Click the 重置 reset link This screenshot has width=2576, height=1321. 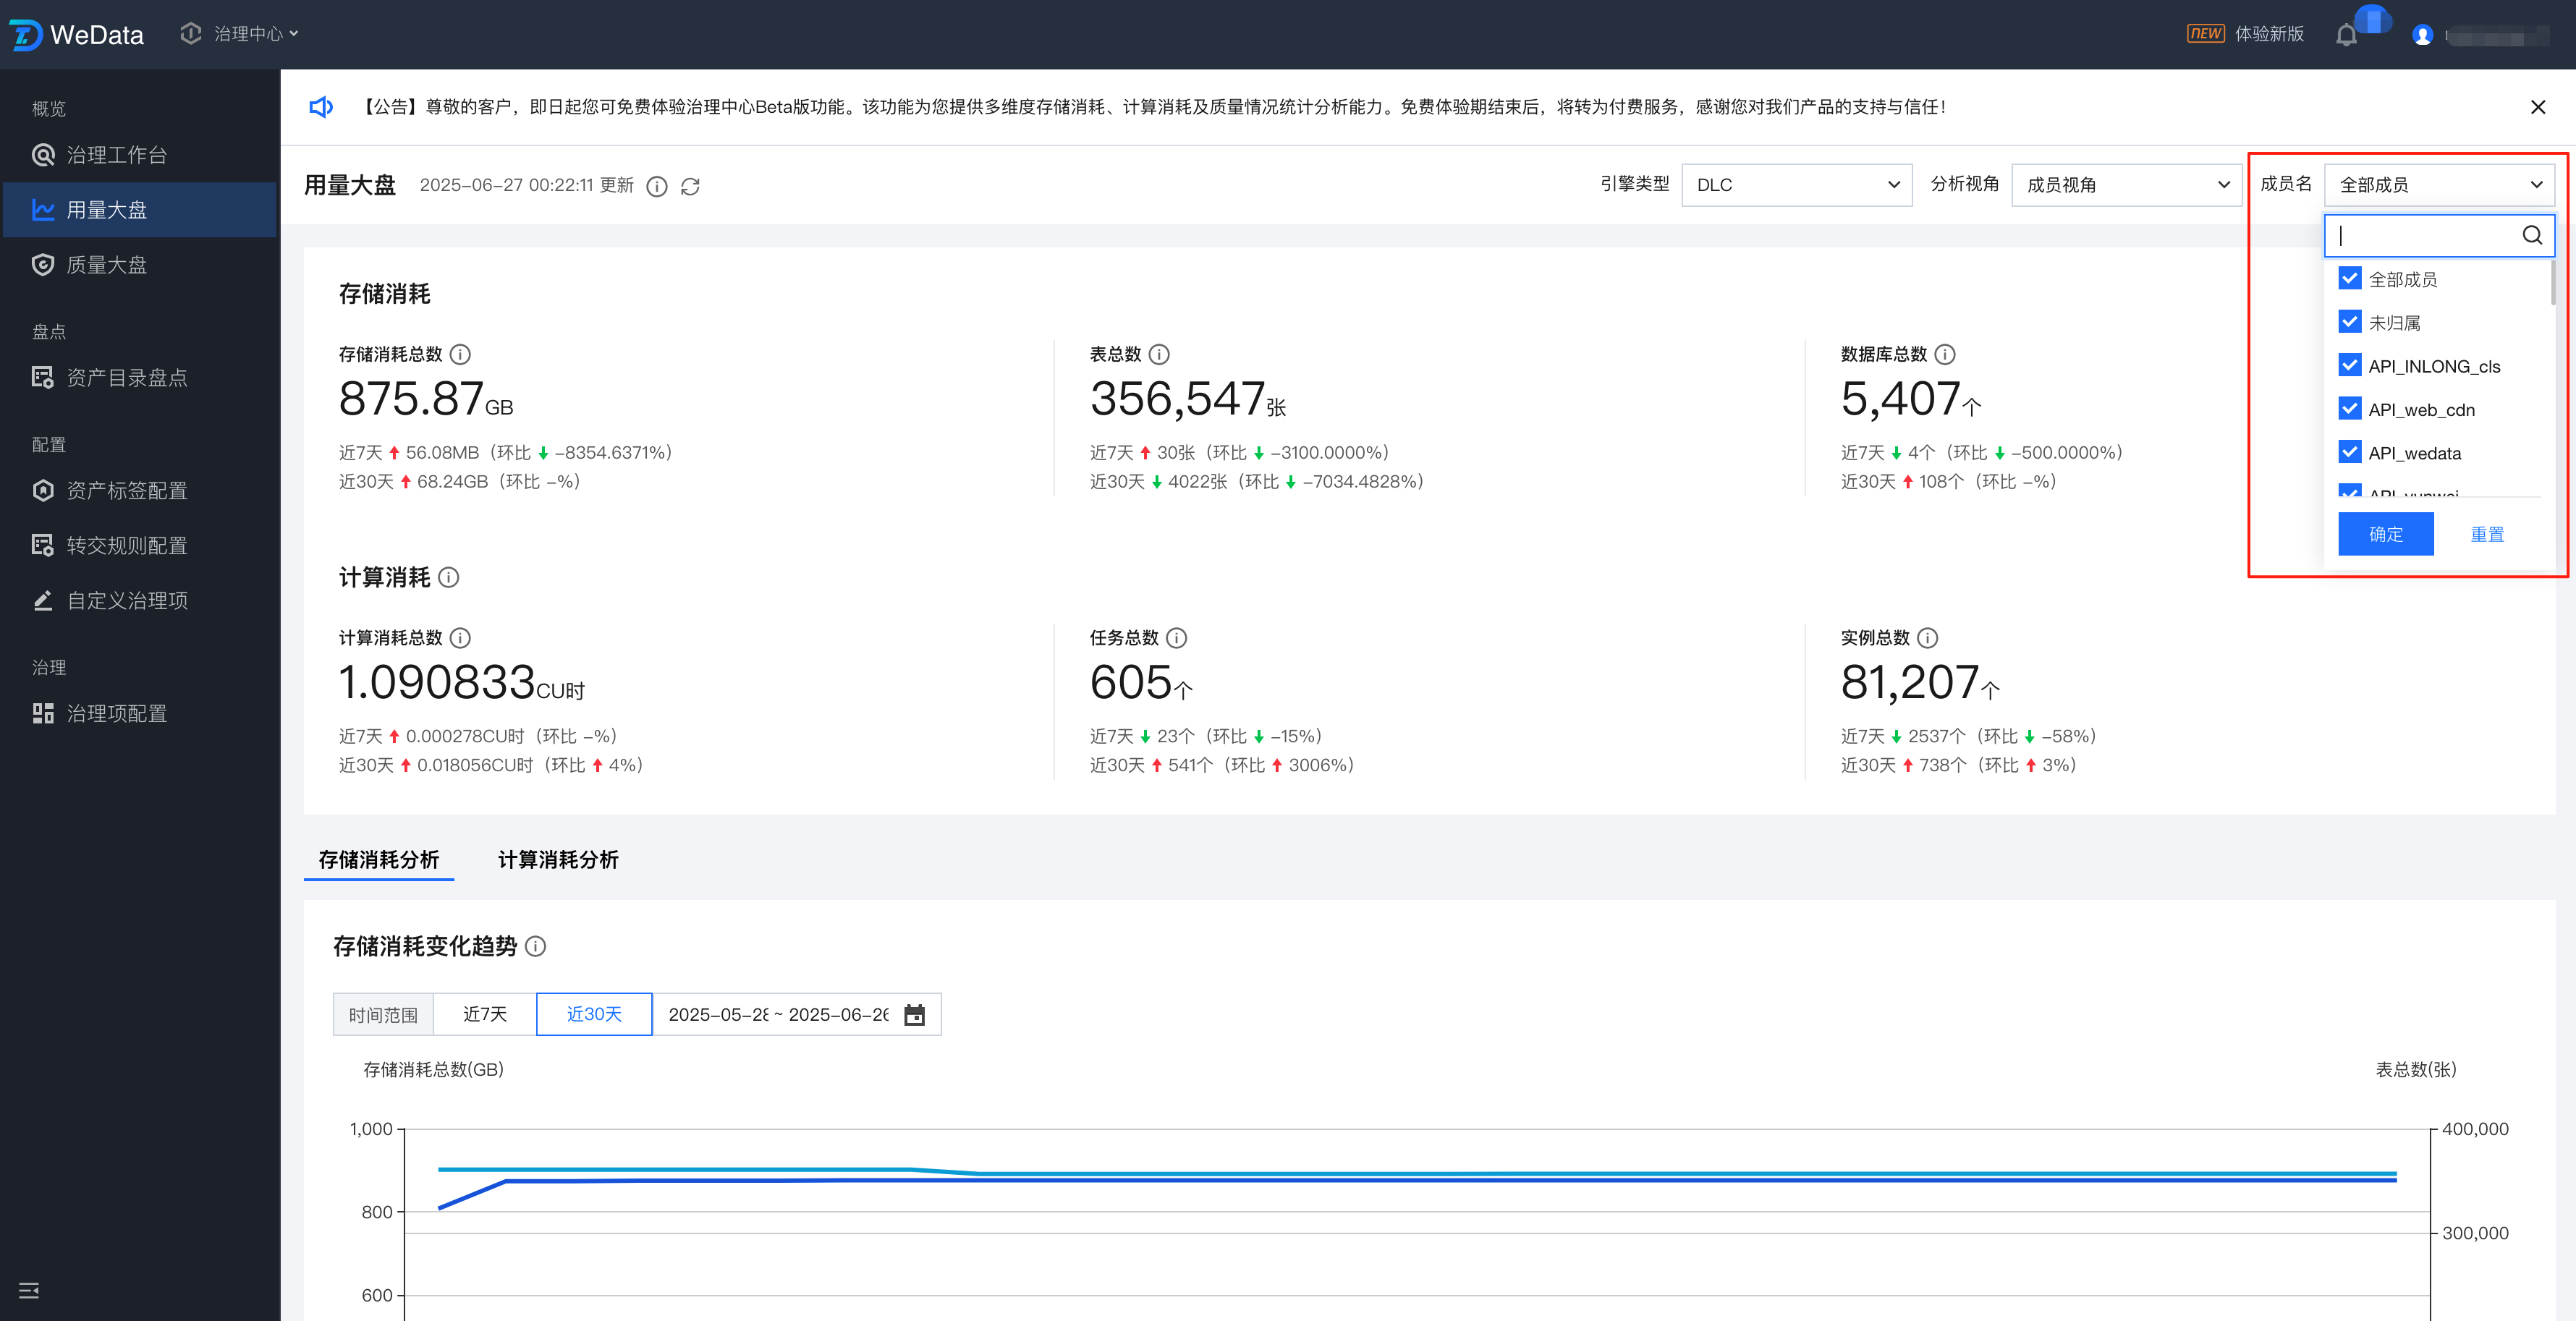[x=2487, y=534]
